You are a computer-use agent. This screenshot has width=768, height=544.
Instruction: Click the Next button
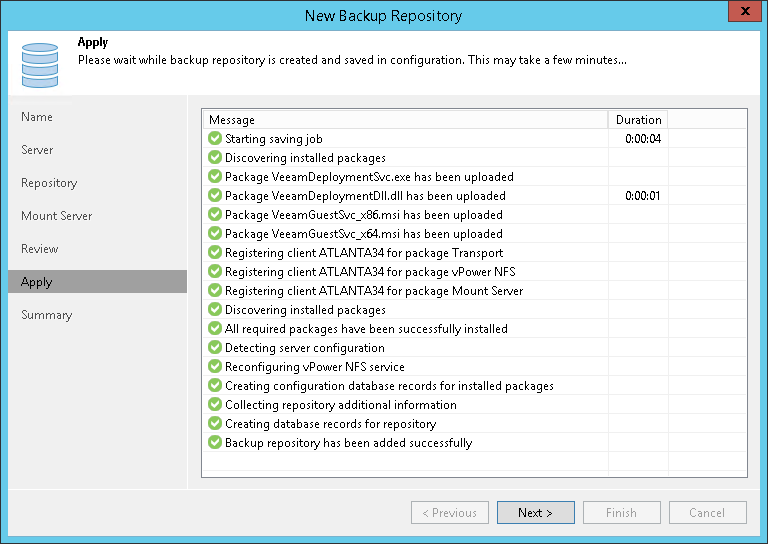pos(535,512)
